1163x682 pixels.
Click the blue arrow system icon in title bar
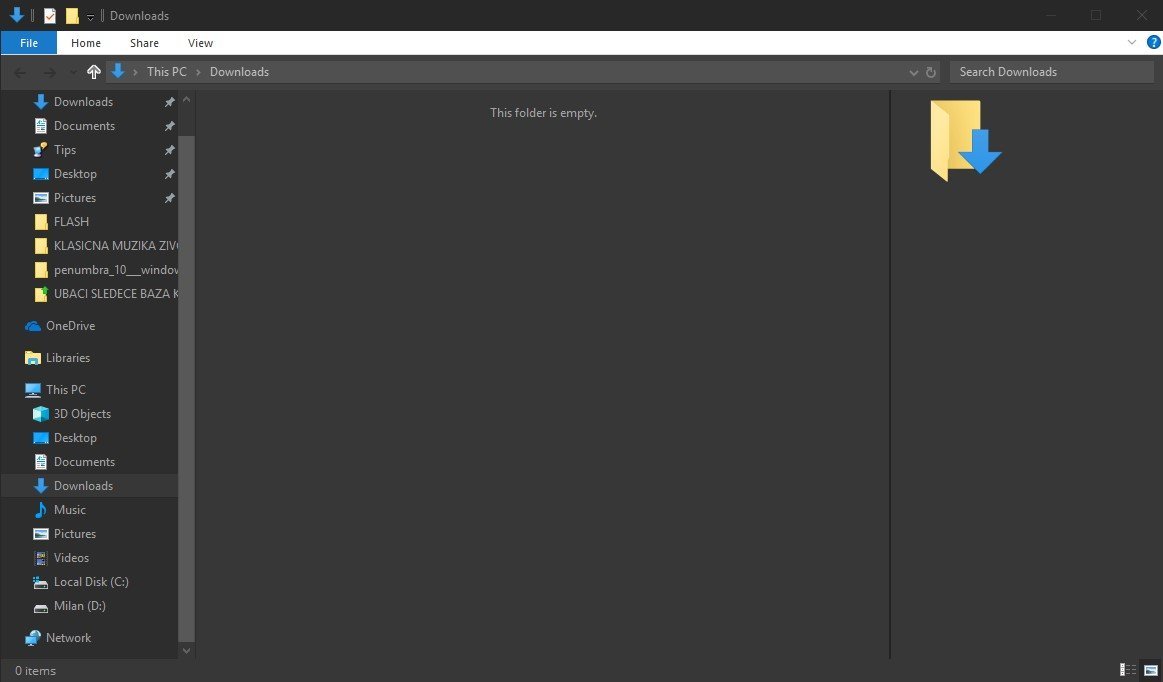tap(16, 15)
